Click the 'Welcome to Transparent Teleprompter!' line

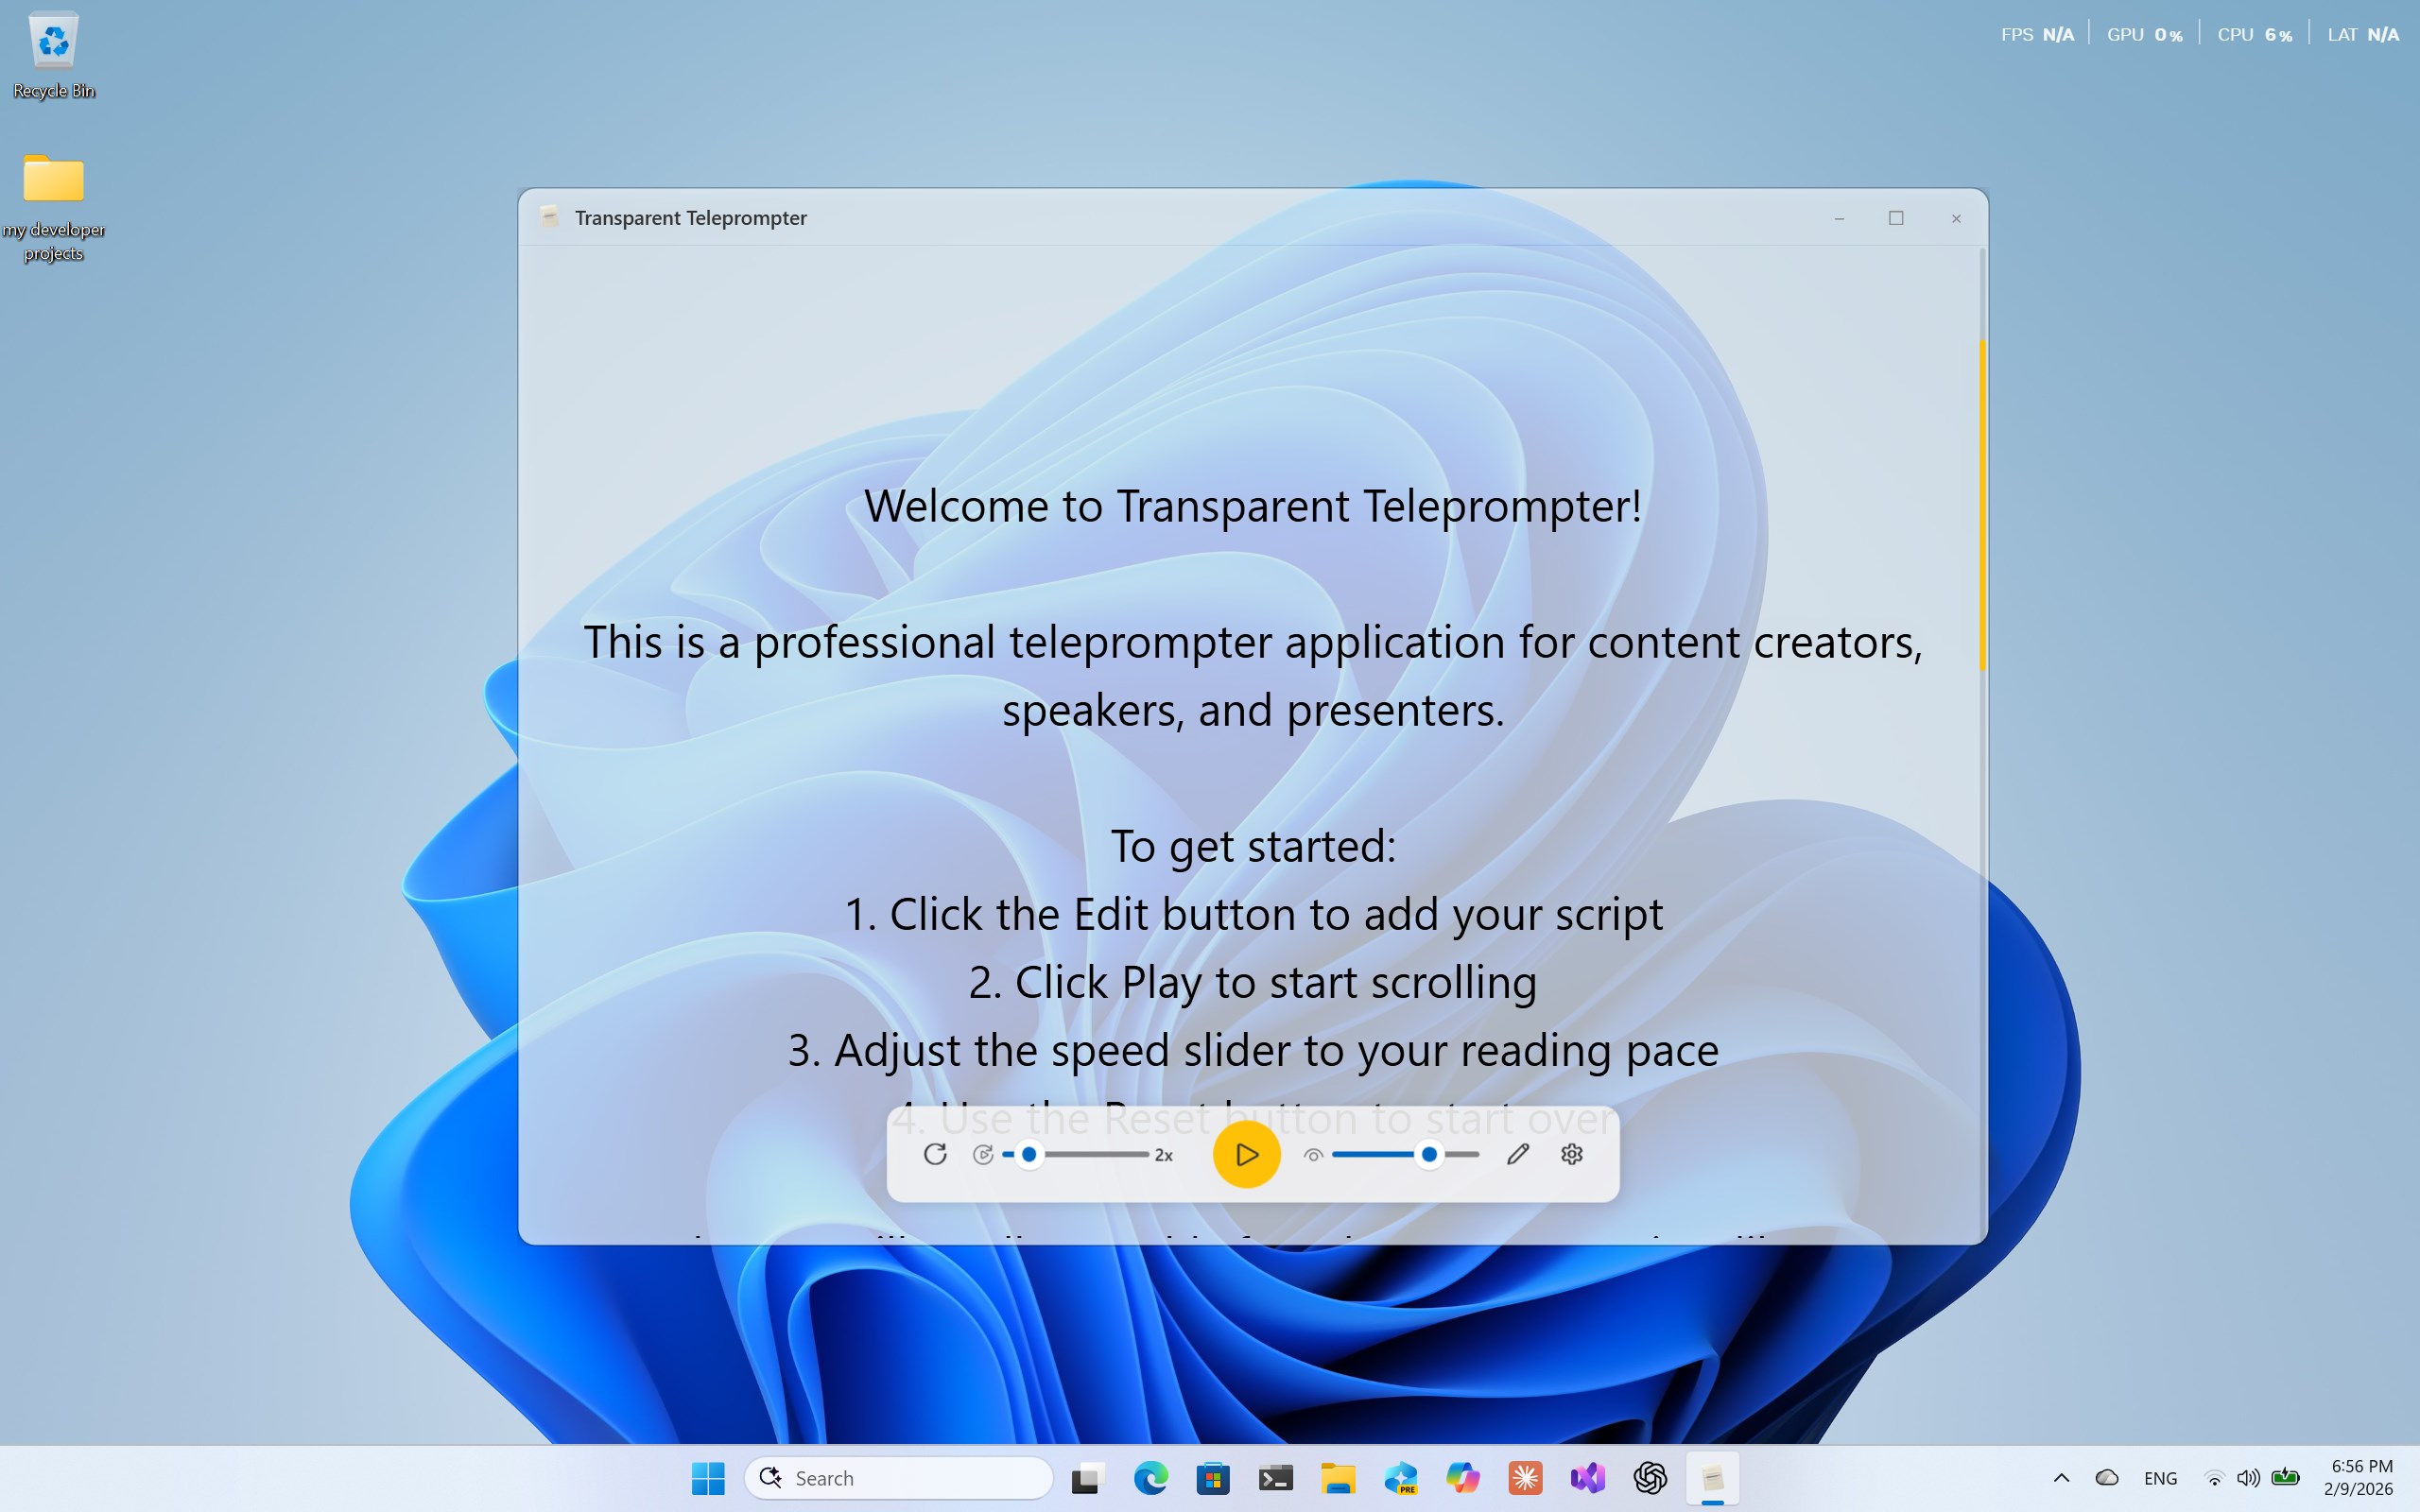click(1253, 506)
